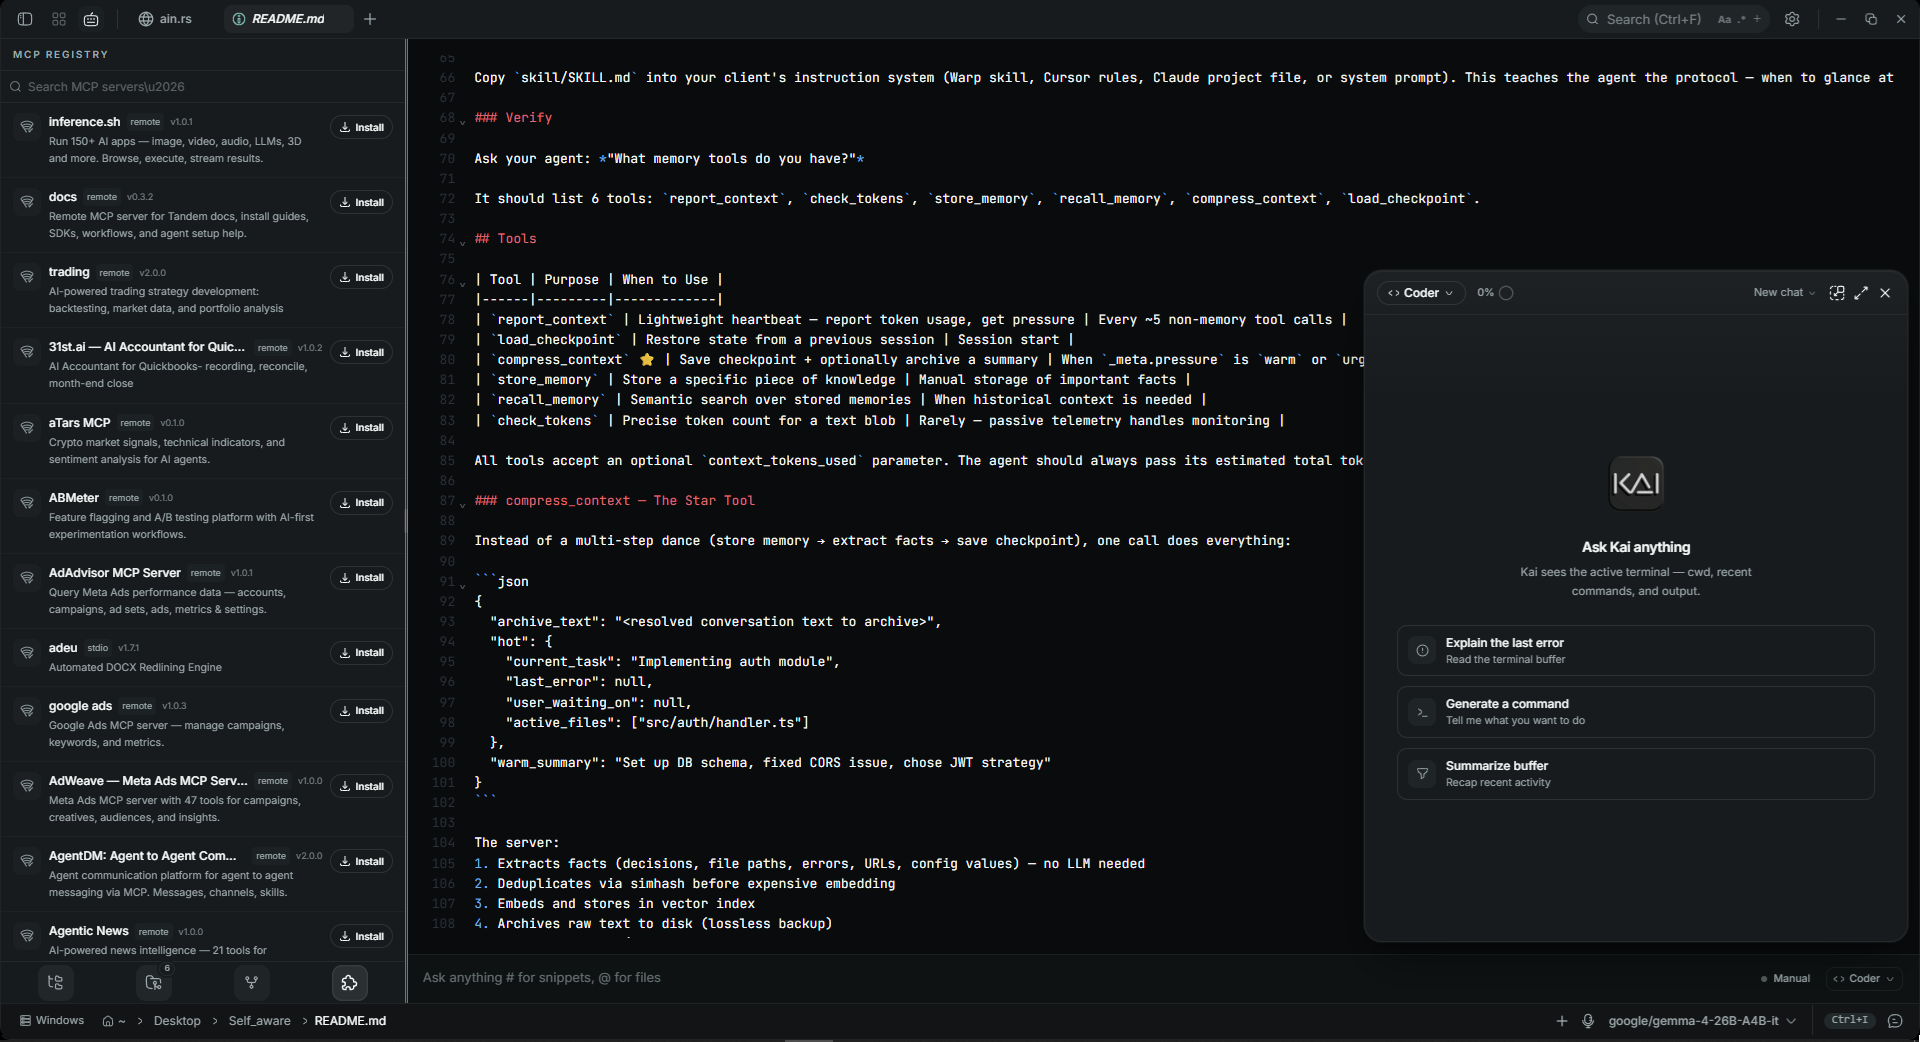Open the Coder mode dropdown in Kai panel
The image size is (1920, 1042).
pyautogui.click(x=1421, y=293)
